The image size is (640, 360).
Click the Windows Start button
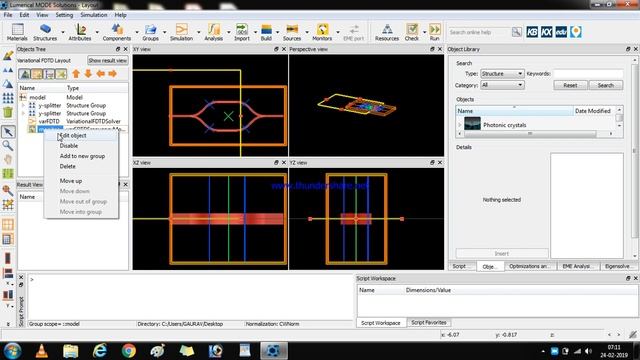tap(12, 351)
